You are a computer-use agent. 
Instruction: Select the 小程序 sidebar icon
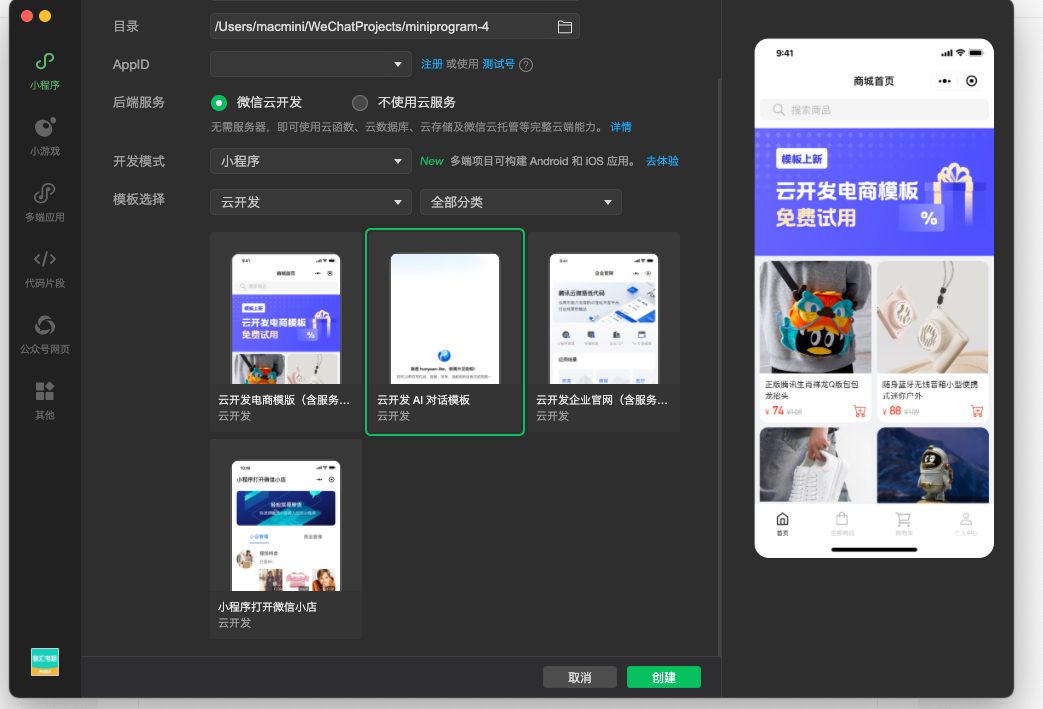pos(45,62)
